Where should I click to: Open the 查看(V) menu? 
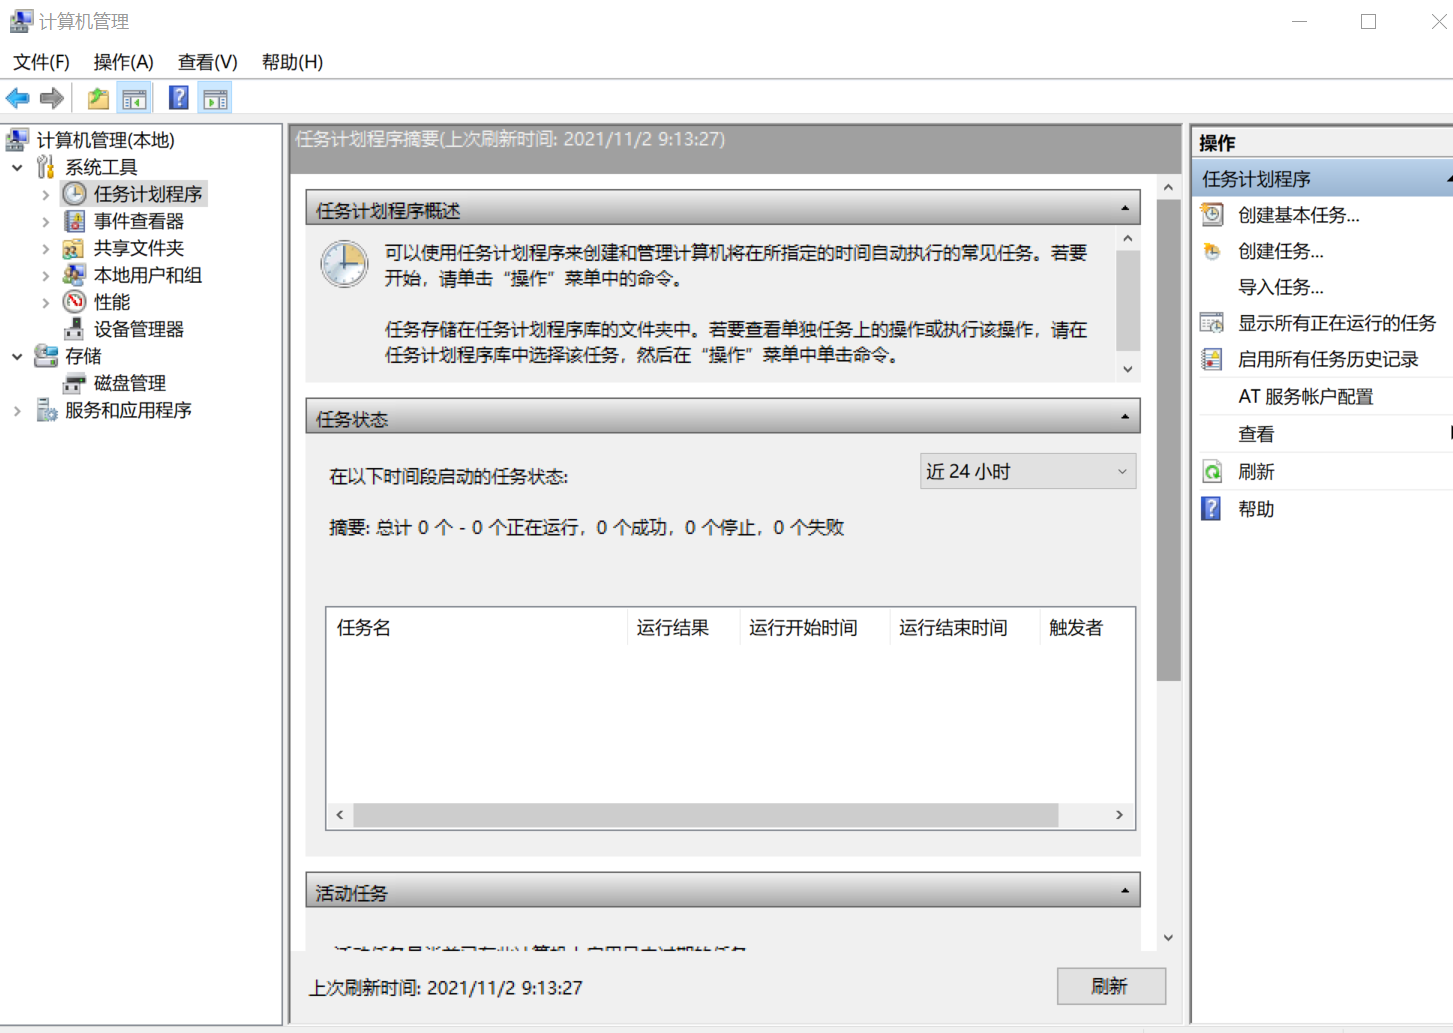tap(208, 62)
